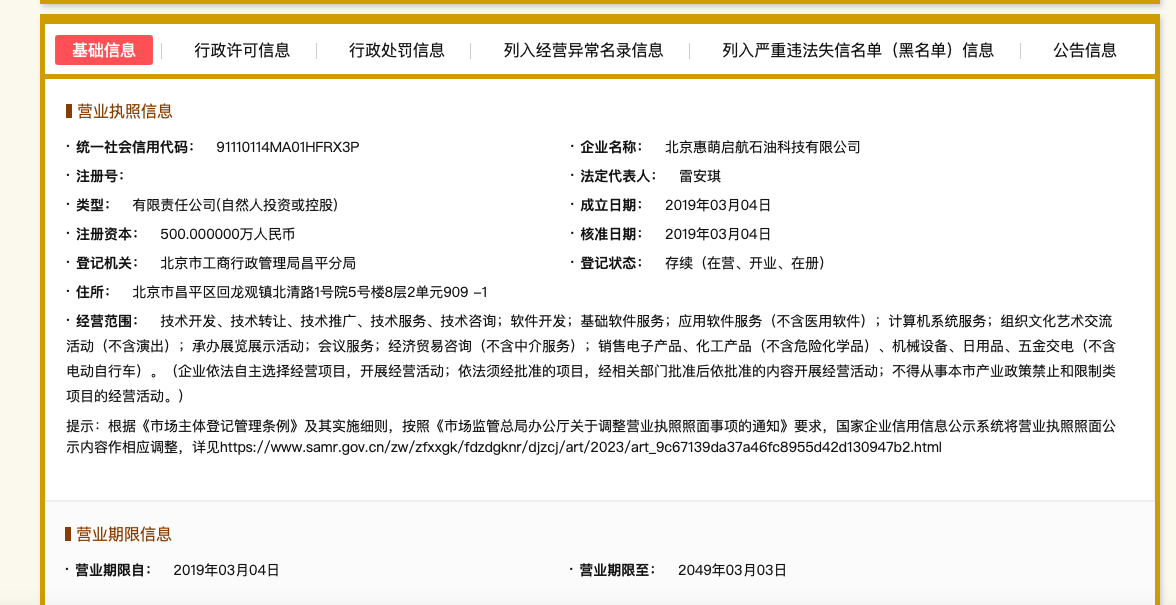The height and width of the screenshot is (605, 1176).
Task: Switch to 公告信息 tab
Action: tap(1084, 50)
